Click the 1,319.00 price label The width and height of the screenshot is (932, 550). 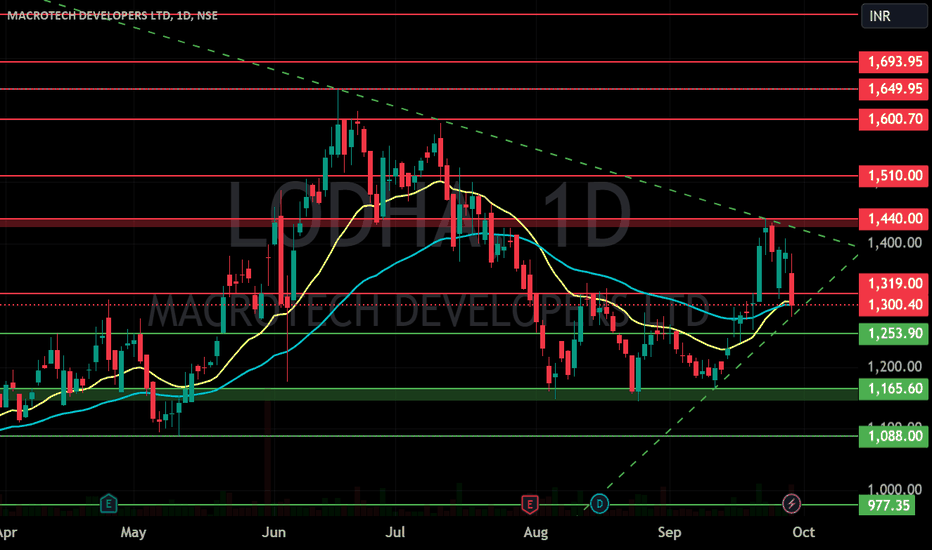pos(893,284)
